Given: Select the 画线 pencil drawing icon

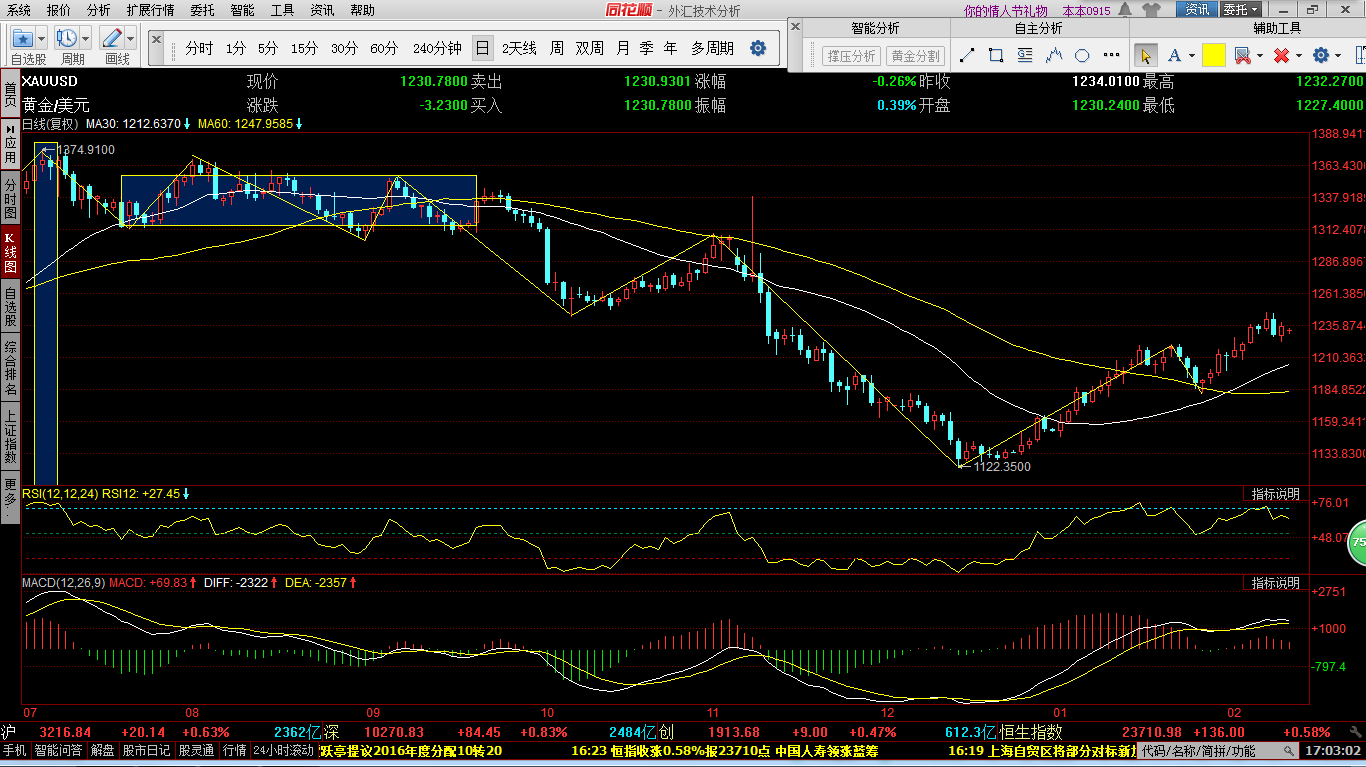Looking at the screenshot, I should 112,38.
